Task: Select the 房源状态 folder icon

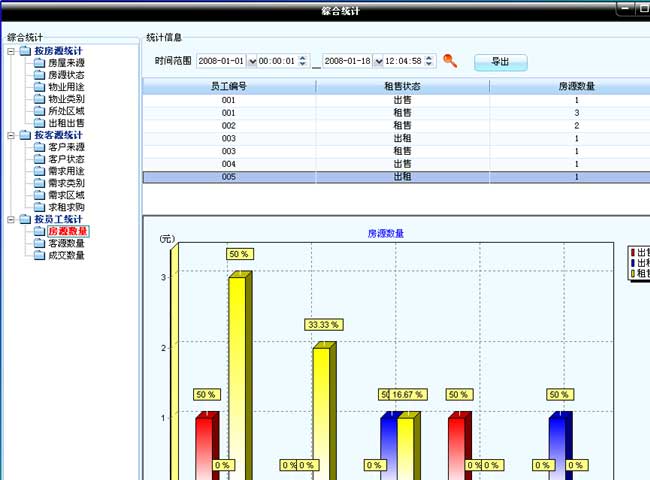Action: pyautogui.click(x=39, y=75)
